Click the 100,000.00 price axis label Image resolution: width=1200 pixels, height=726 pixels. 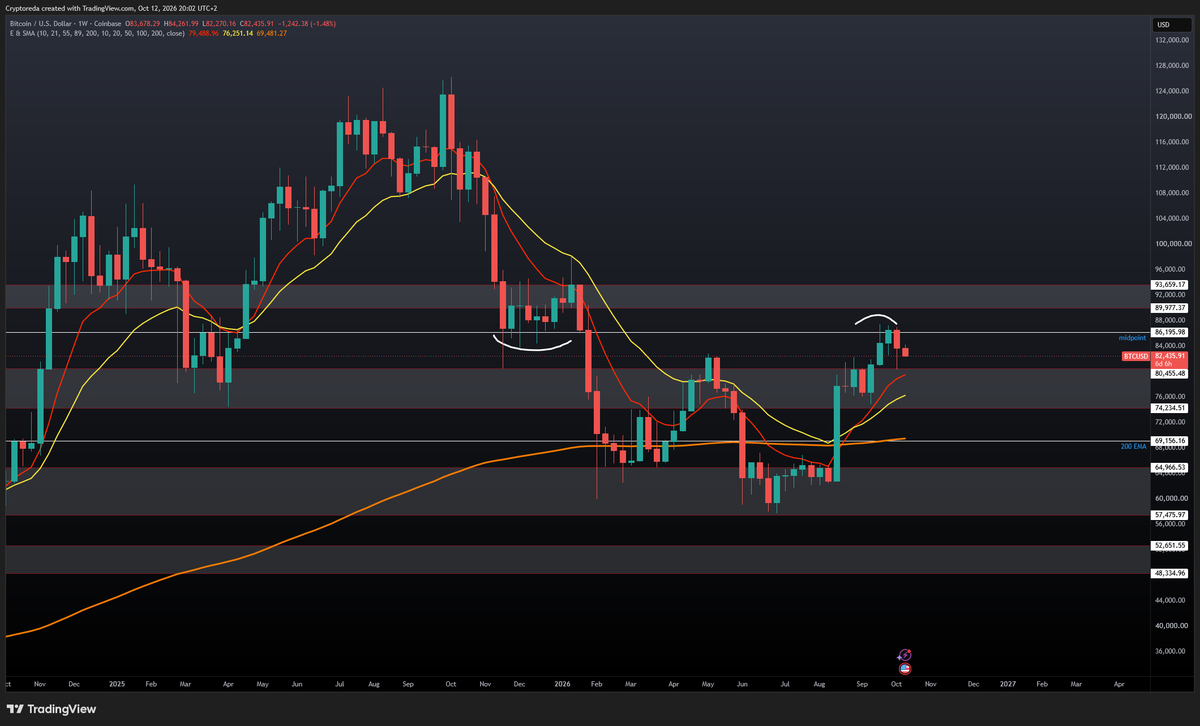click(x=1170, y=244)
